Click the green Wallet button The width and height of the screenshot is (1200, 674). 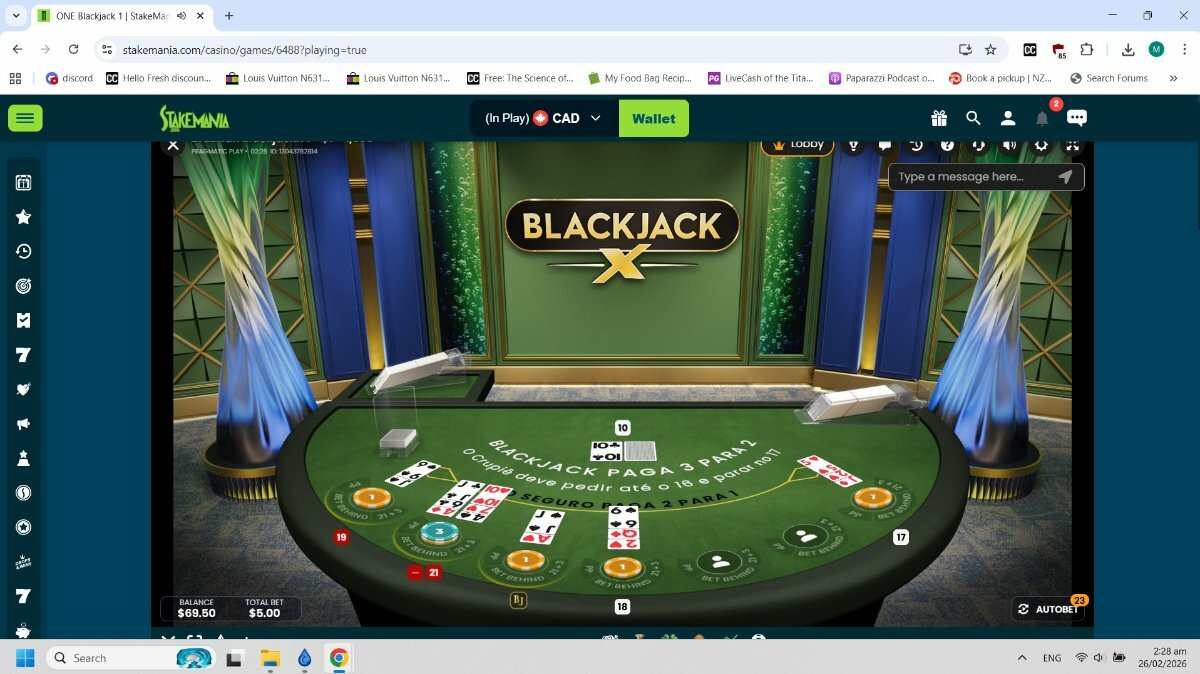654,118
